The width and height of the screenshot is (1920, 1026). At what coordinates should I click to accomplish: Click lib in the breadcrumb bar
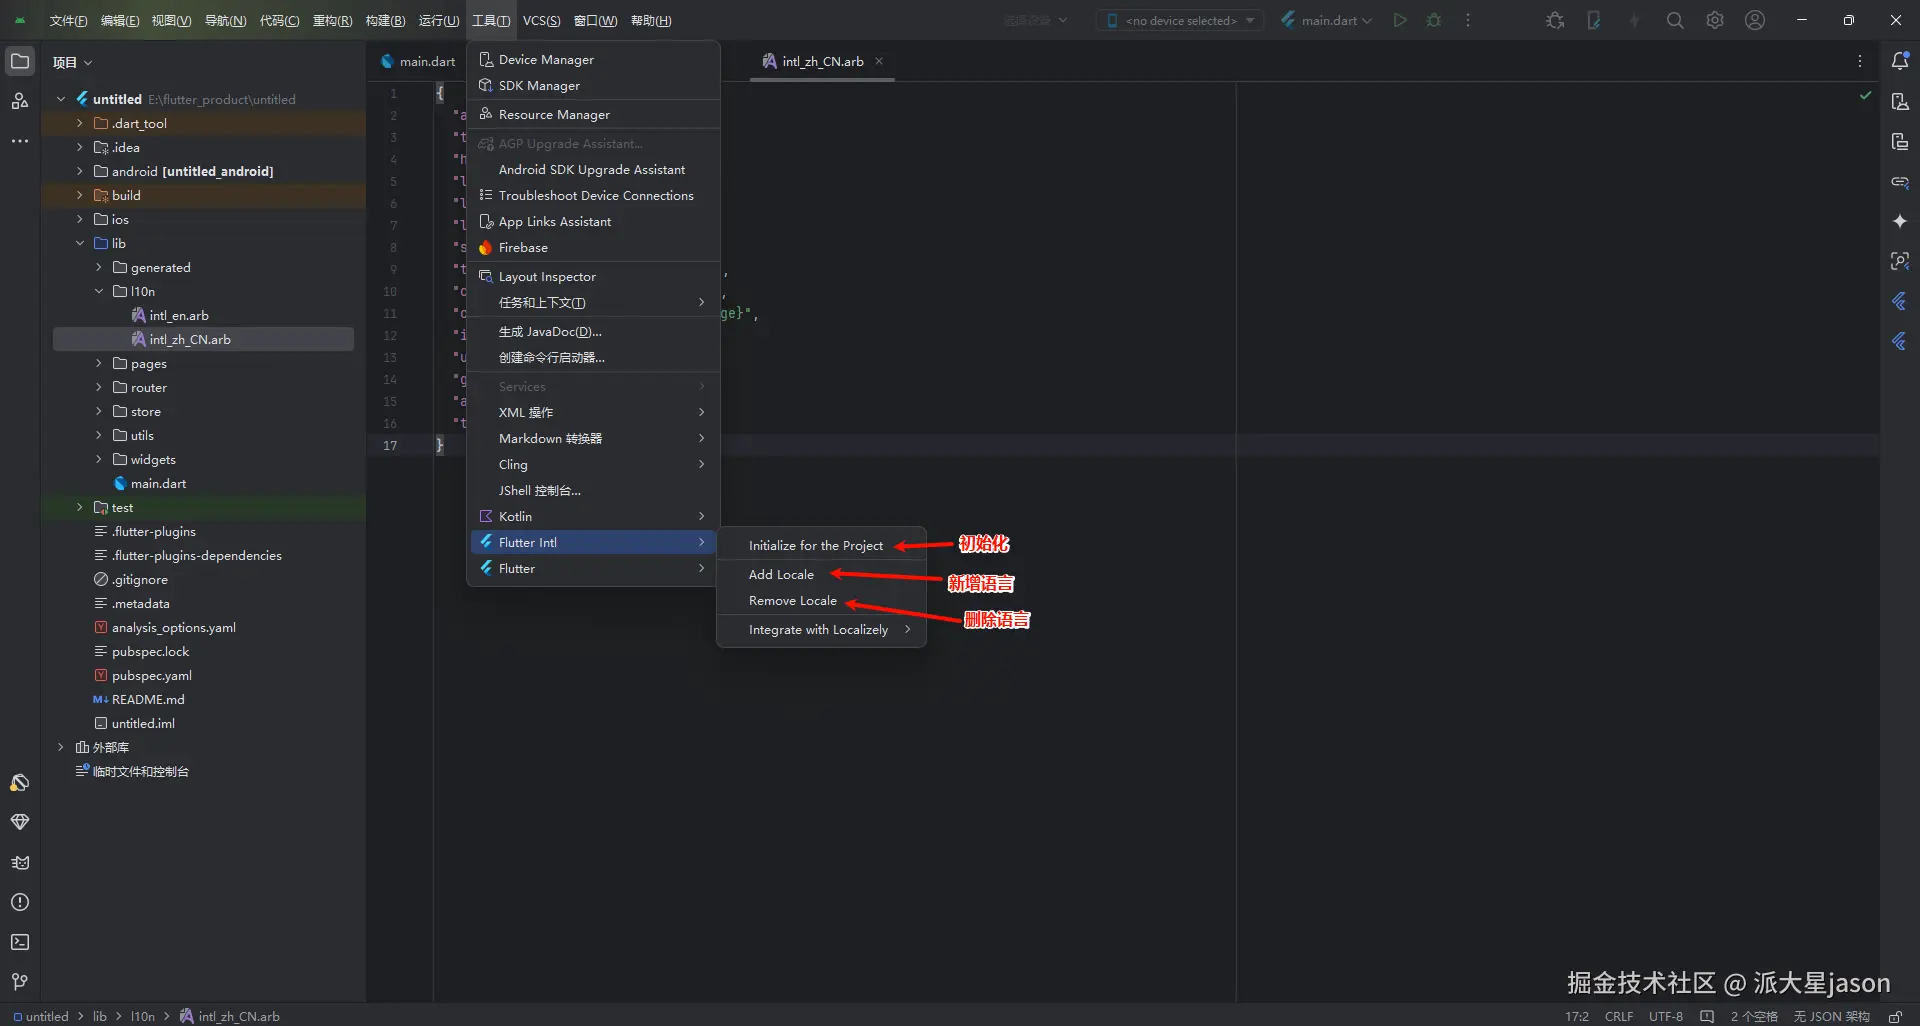[x=100, y=1016]
